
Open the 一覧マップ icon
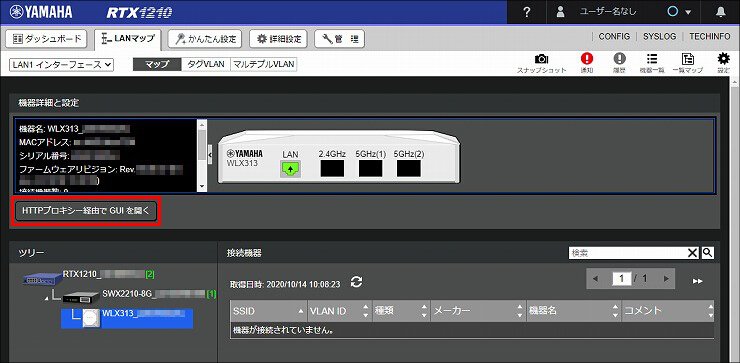click(688, 63)
